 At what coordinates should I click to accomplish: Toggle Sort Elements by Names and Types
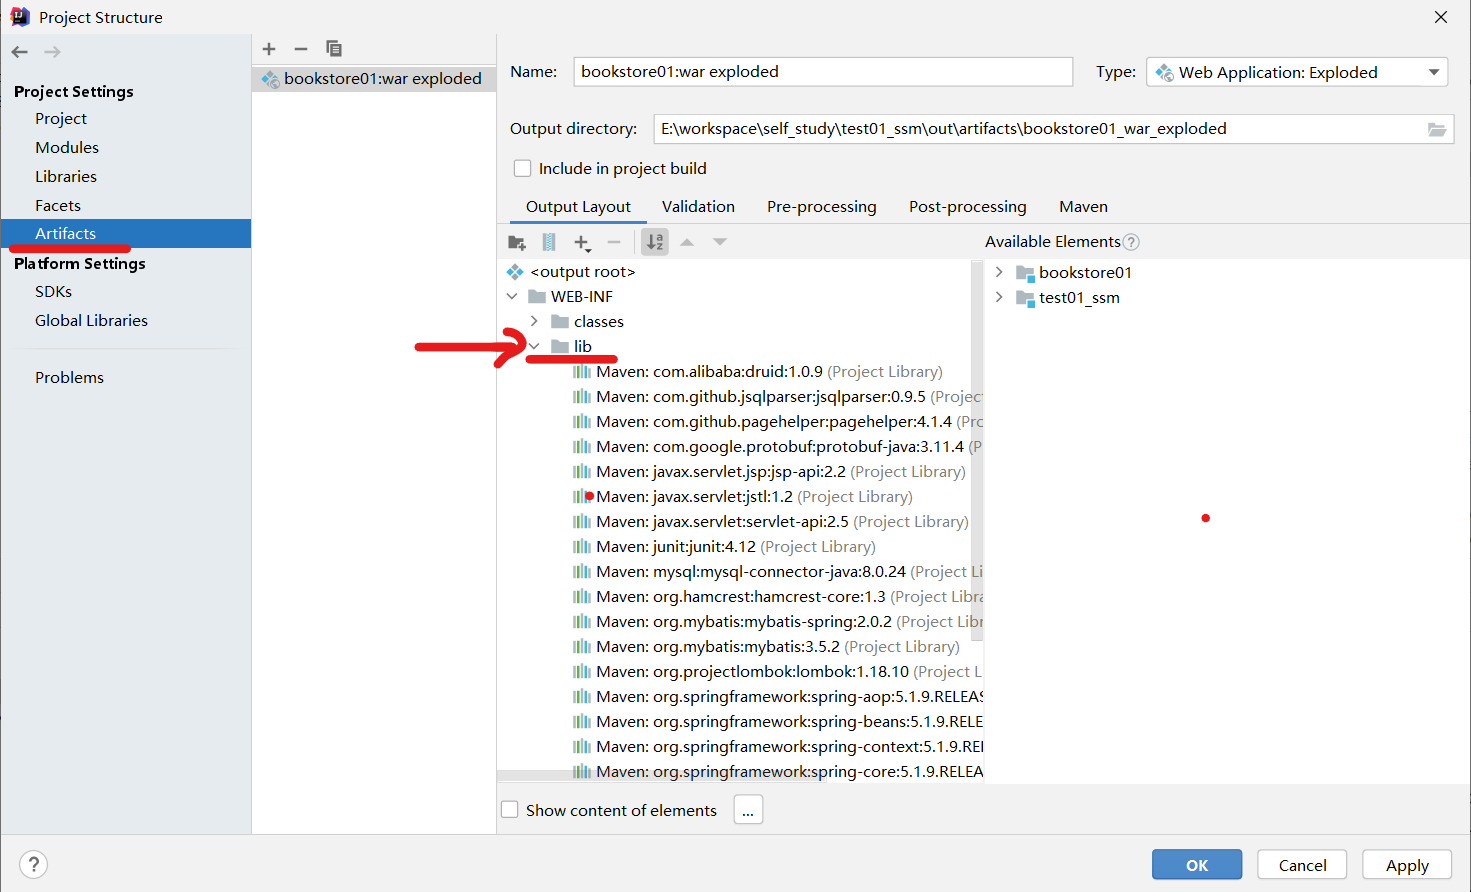point(655,242)
